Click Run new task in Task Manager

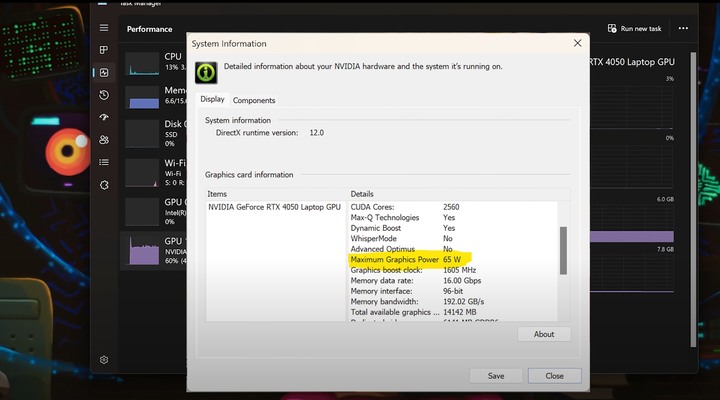[x=635, y=28]
